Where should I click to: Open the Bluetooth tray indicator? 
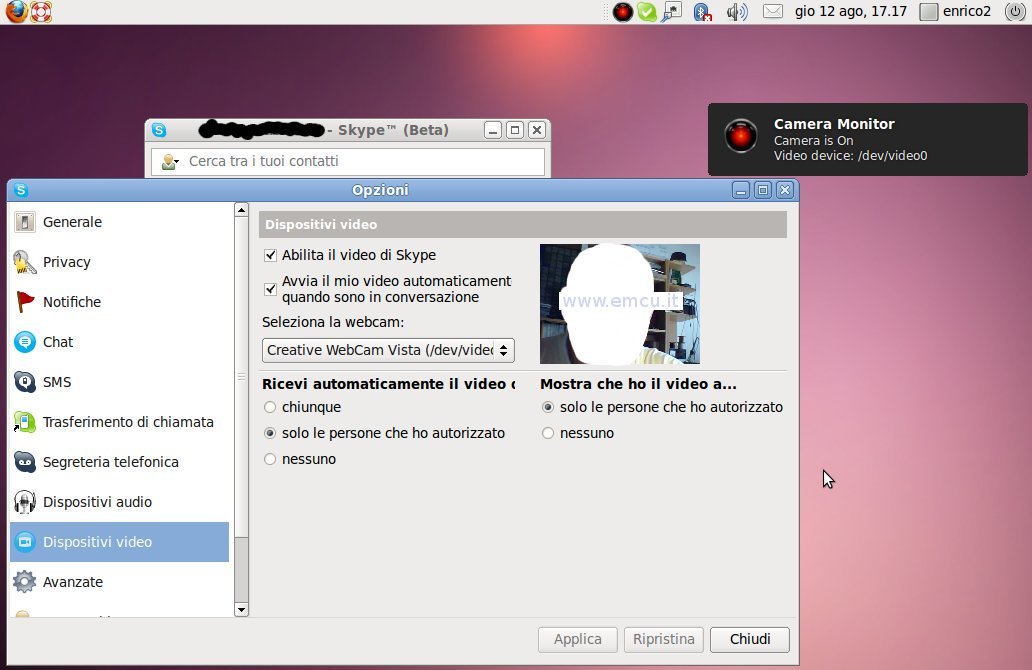pyautogui.click(x=702, y=12)
